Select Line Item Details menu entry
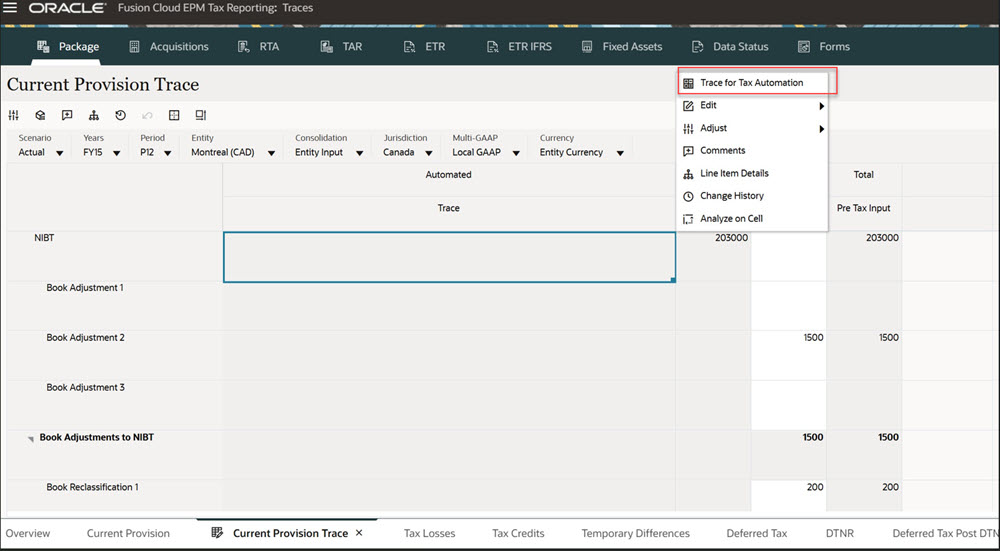 tap(753, 173)
